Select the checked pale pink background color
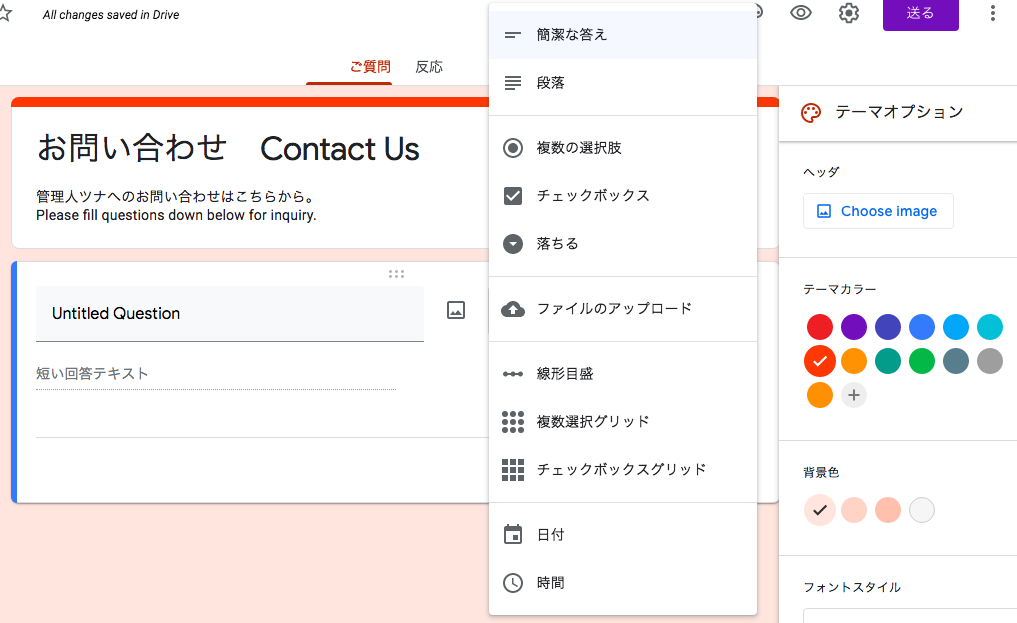 (819, 510)
